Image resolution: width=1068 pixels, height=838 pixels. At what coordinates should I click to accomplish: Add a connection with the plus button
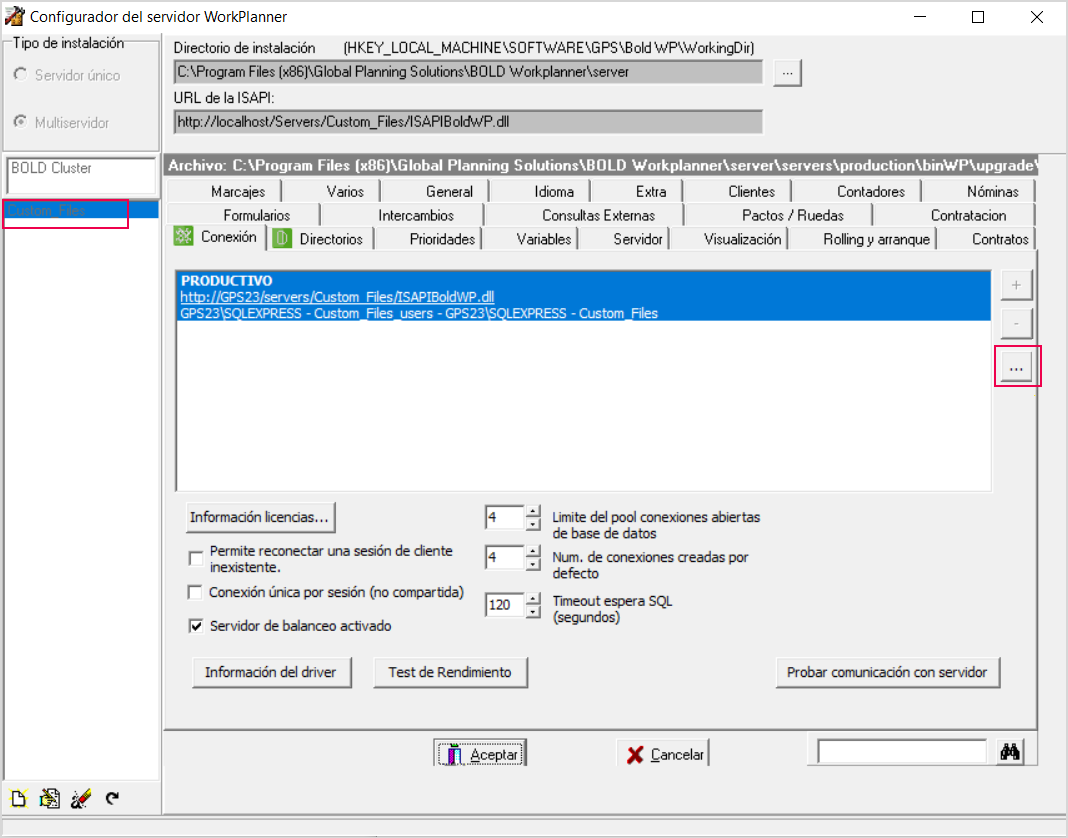pyautogui.click(x=1016, y=285)
